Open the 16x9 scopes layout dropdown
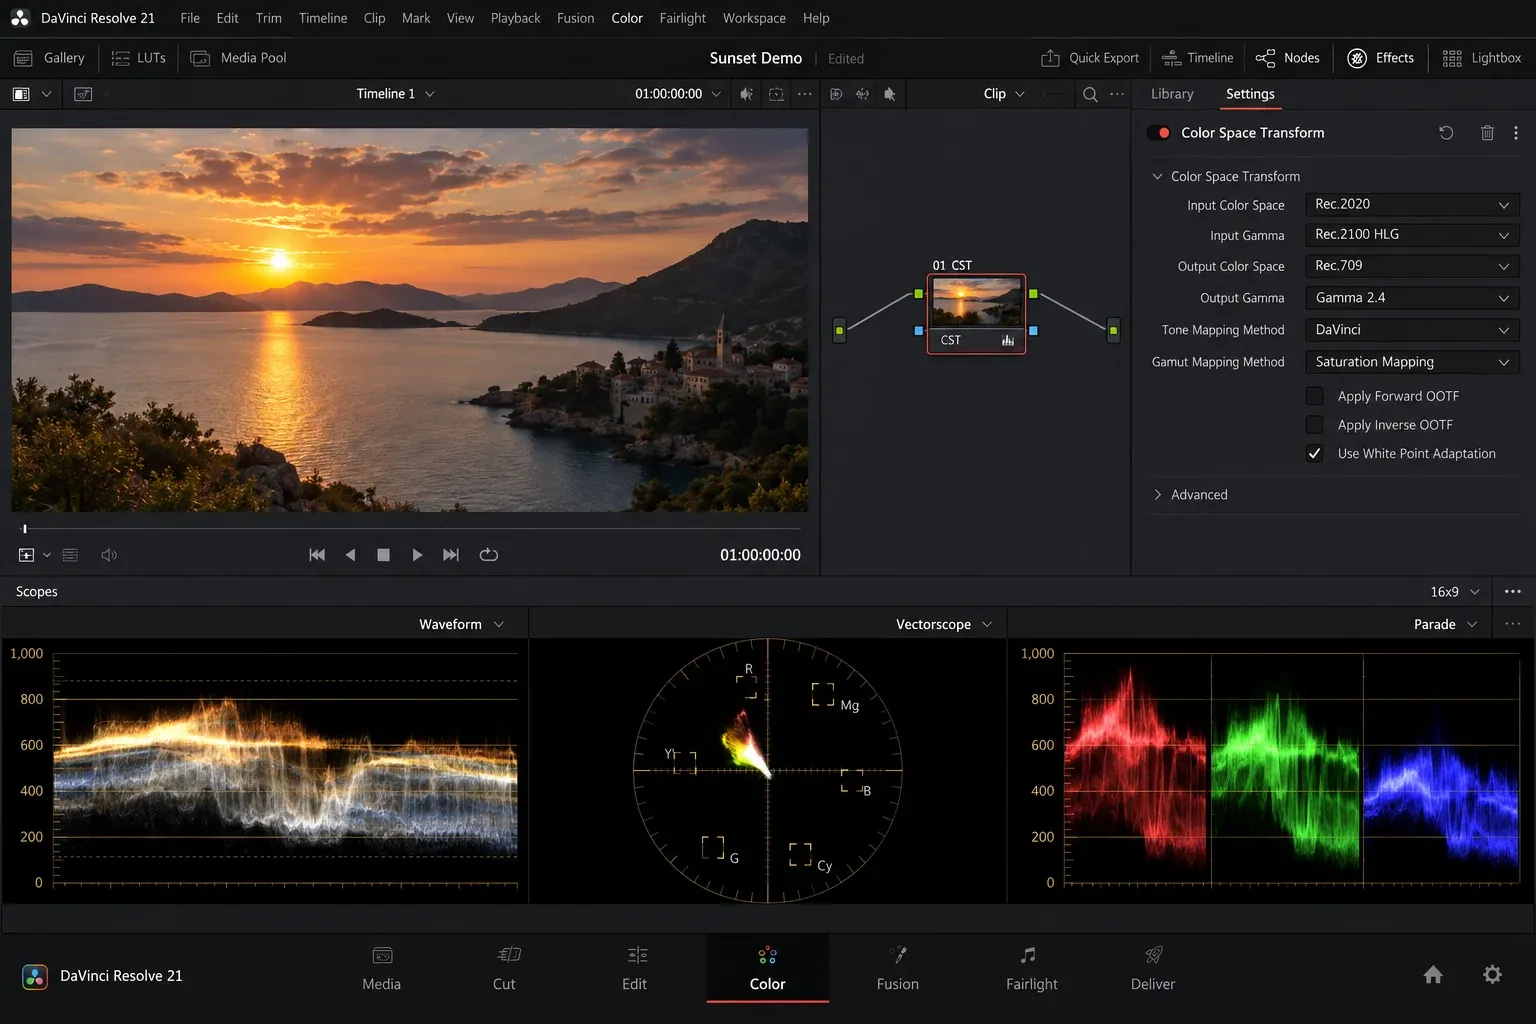This screenshot has height=1024, width=1536. 1455,592
